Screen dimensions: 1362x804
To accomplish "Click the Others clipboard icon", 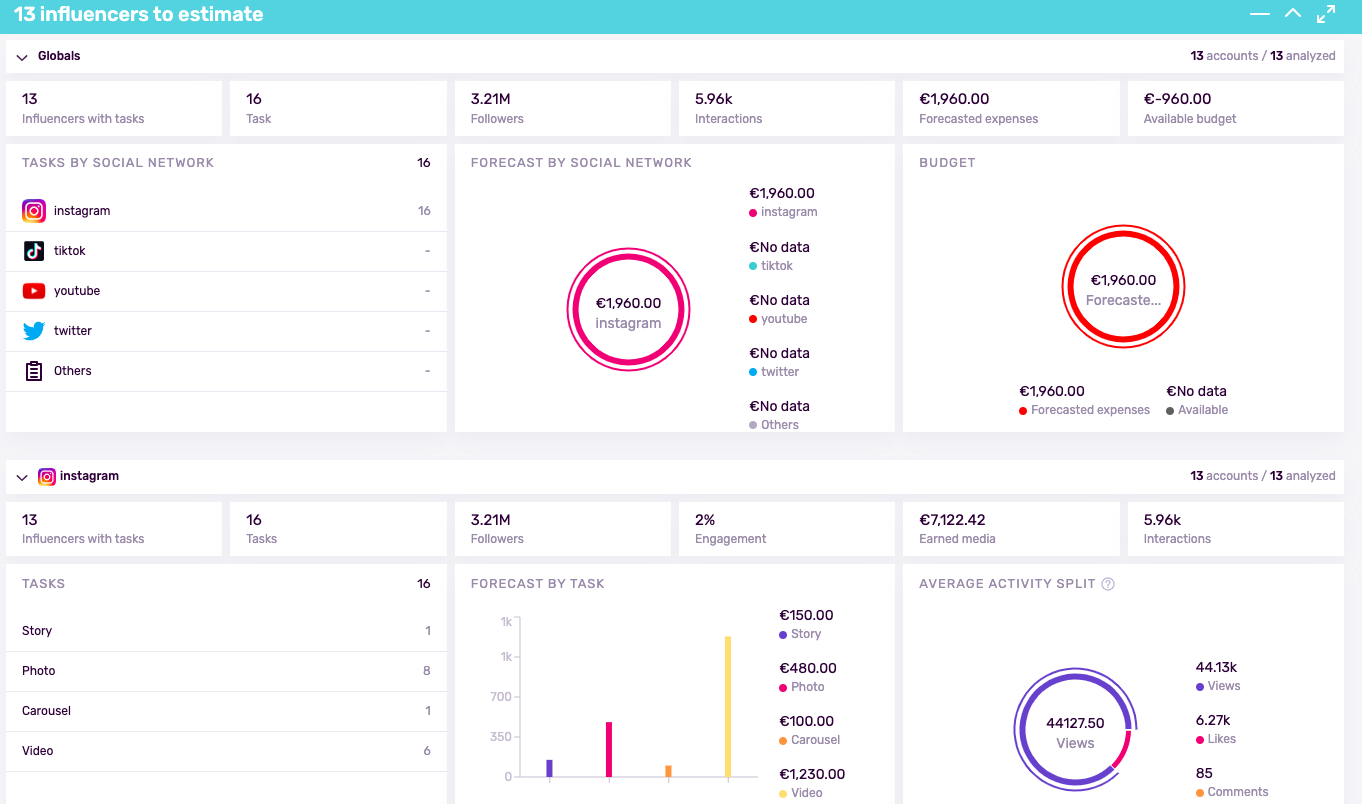I will coord(34,371).
